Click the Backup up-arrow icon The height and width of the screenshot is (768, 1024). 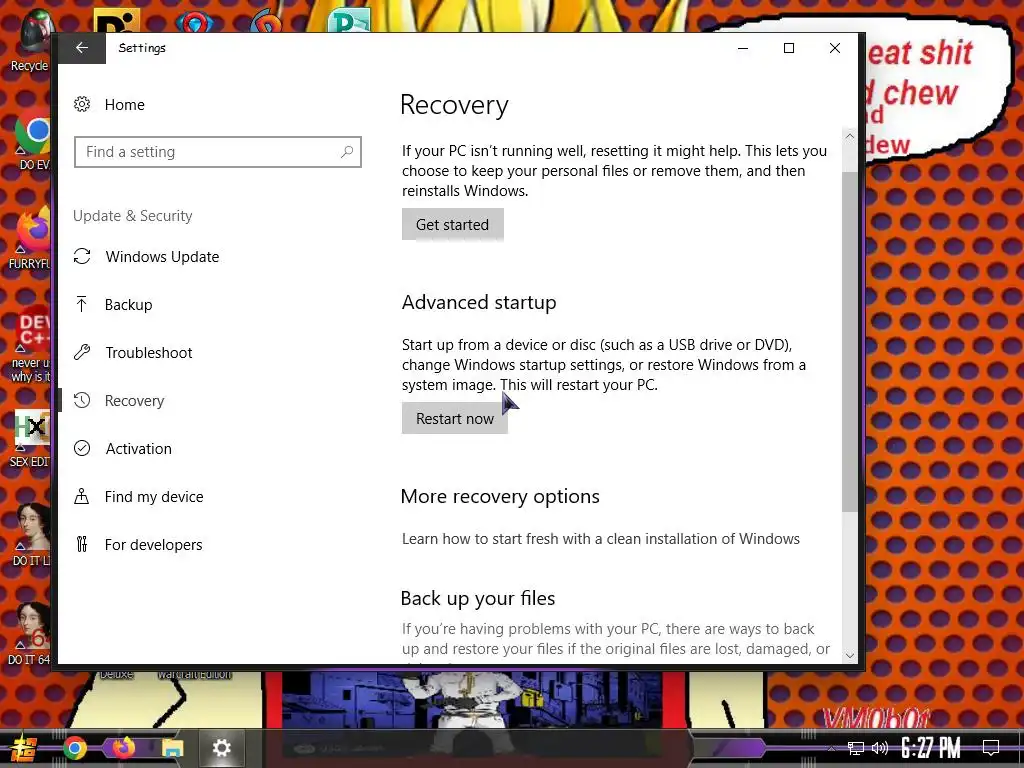point(82,304)
